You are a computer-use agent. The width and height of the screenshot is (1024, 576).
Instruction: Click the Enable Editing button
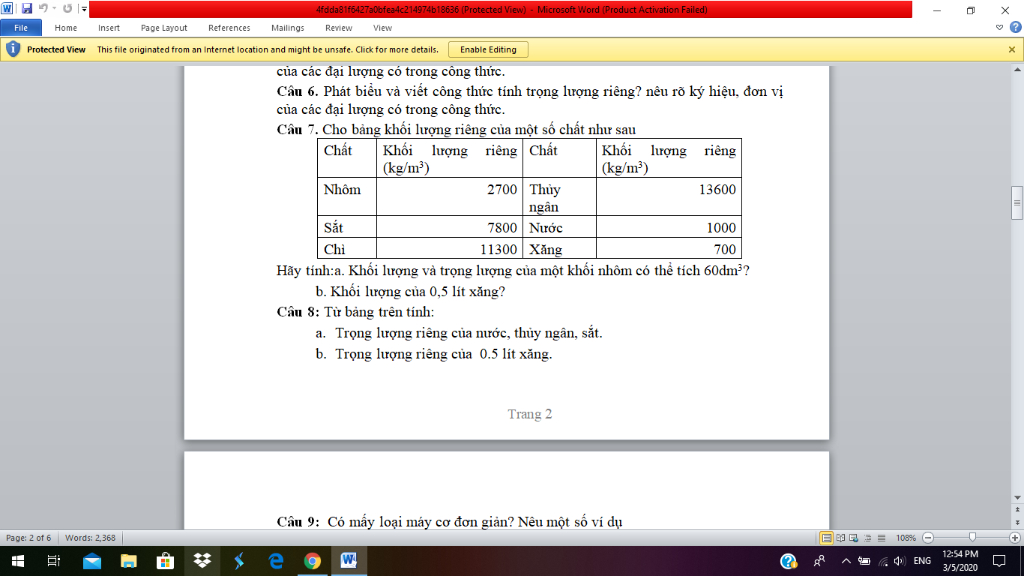(488, 50)
